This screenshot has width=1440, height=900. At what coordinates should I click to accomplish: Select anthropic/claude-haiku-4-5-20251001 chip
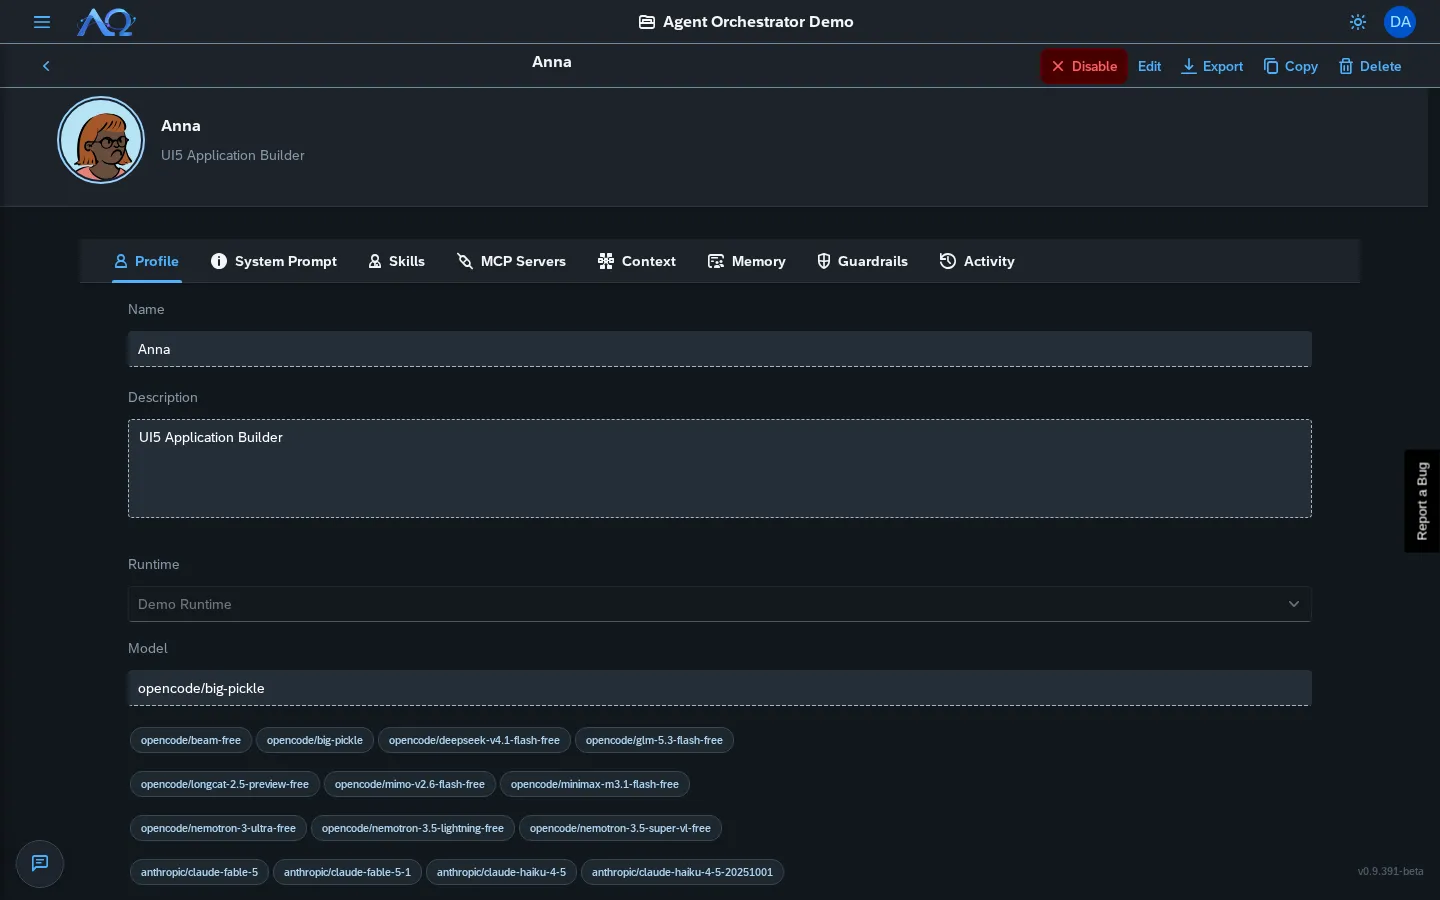click(682, 872)
